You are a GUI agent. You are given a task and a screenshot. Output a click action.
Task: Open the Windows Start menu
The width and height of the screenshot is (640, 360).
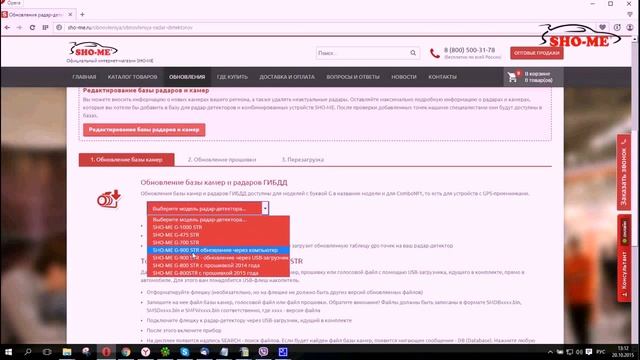point(8,352)
